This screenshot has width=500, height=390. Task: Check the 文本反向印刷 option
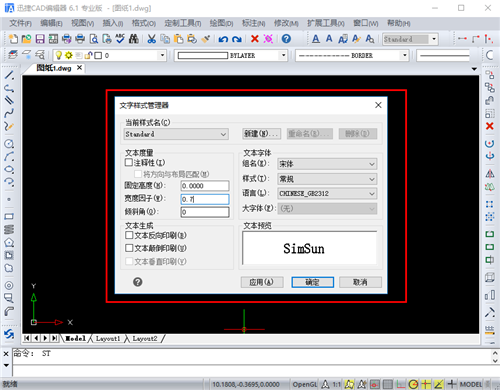coord(129,235)
